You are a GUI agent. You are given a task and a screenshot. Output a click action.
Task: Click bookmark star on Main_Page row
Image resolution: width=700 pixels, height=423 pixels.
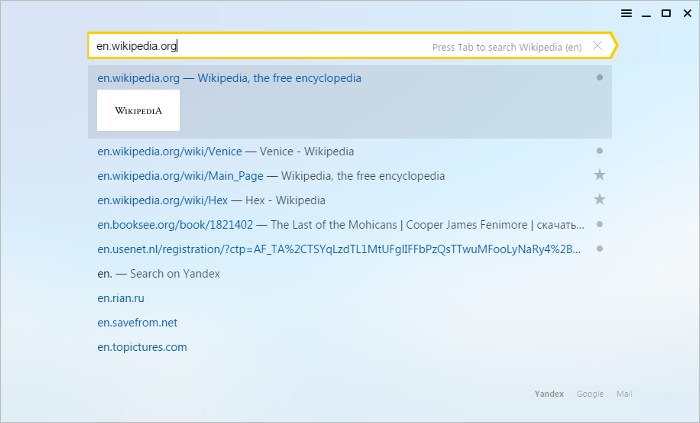(600, 175)
